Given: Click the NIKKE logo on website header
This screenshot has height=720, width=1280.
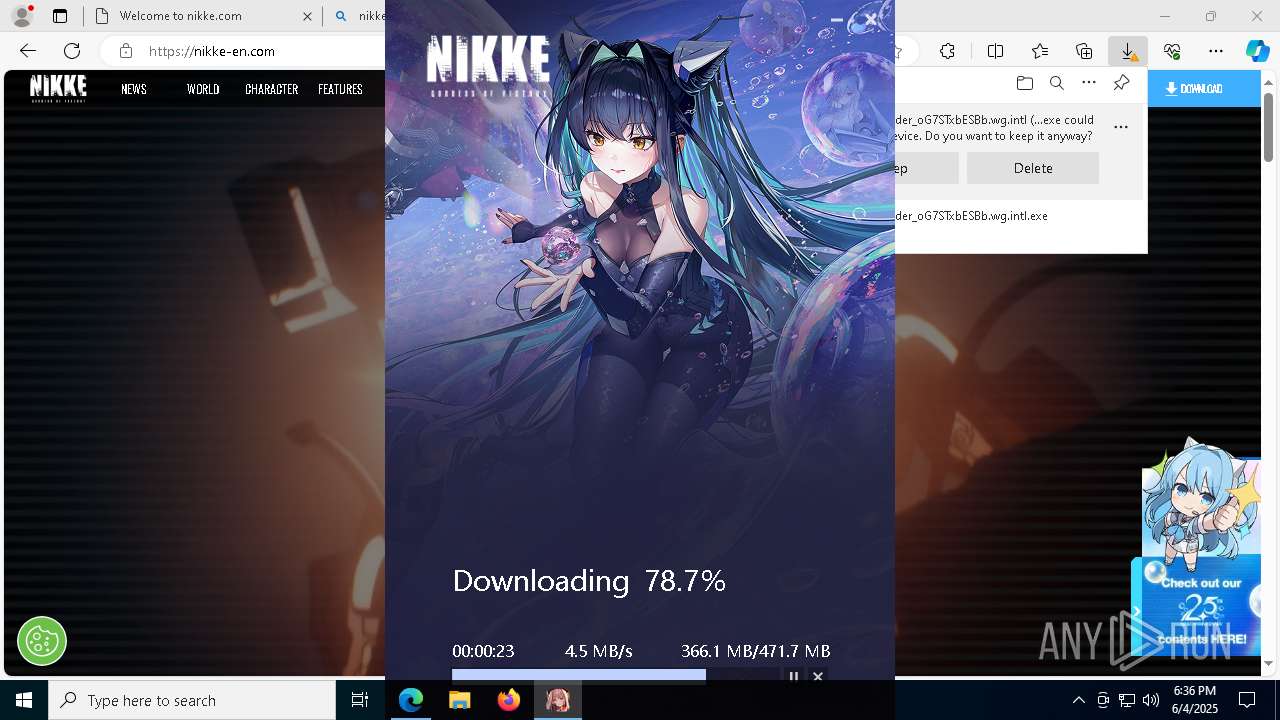Looking at the screenshot, I should click(58, 88).
